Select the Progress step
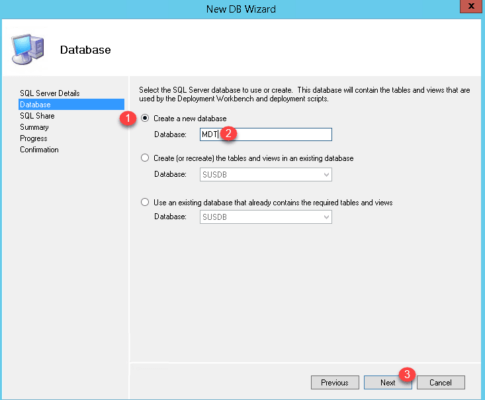Viewport: 485px width, 400px height. tap(33, 138)
